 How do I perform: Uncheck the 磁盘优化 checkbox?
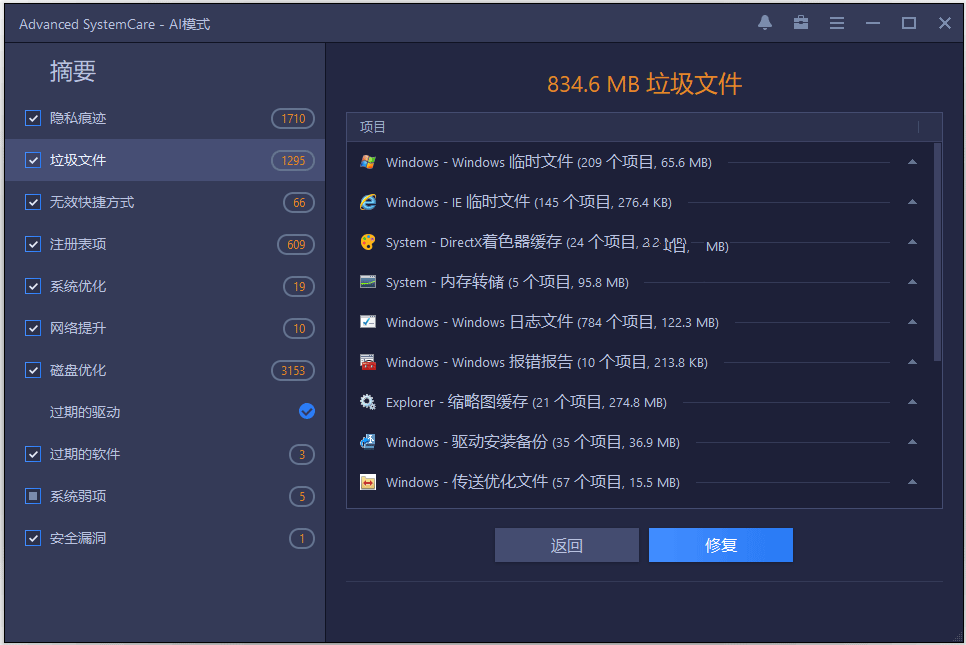(33, 370)
